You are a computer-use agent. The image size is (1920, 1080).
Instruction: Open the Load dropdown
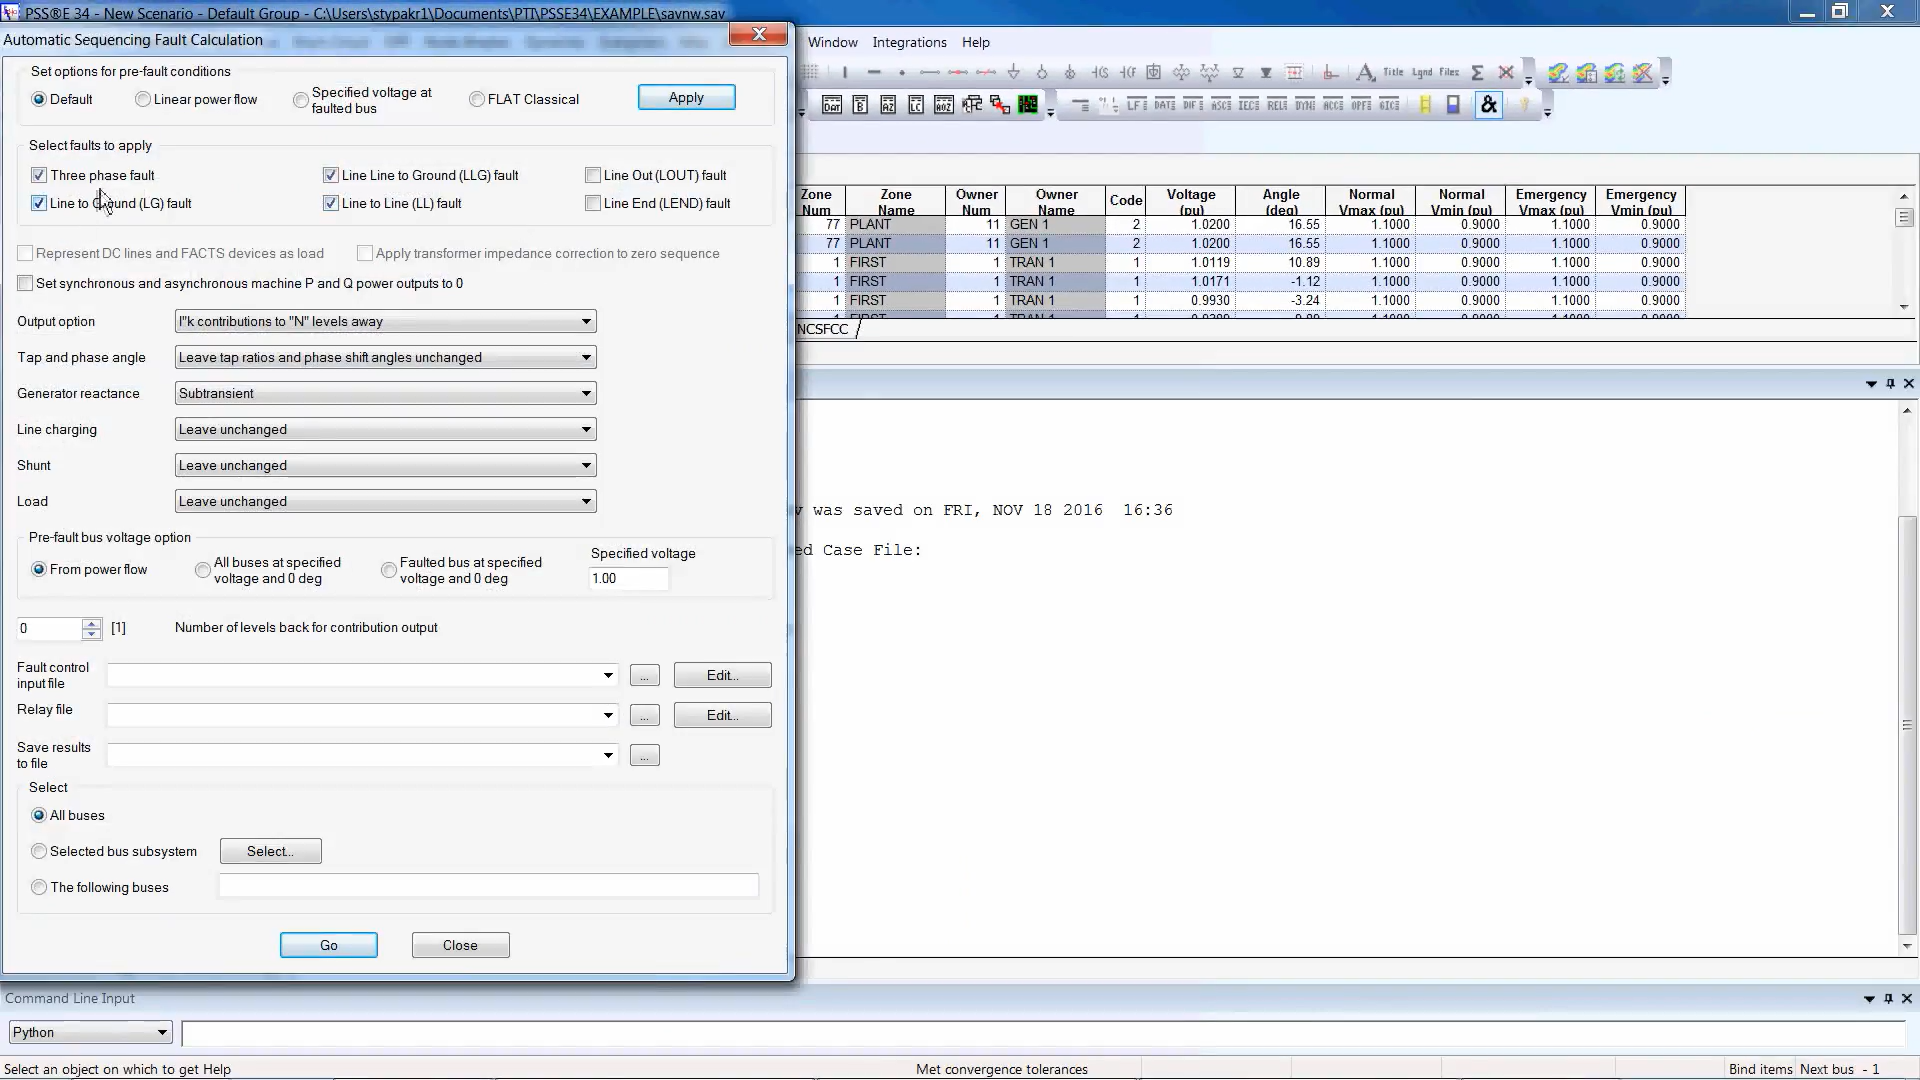pyautogui.click(x=385, y=501)
